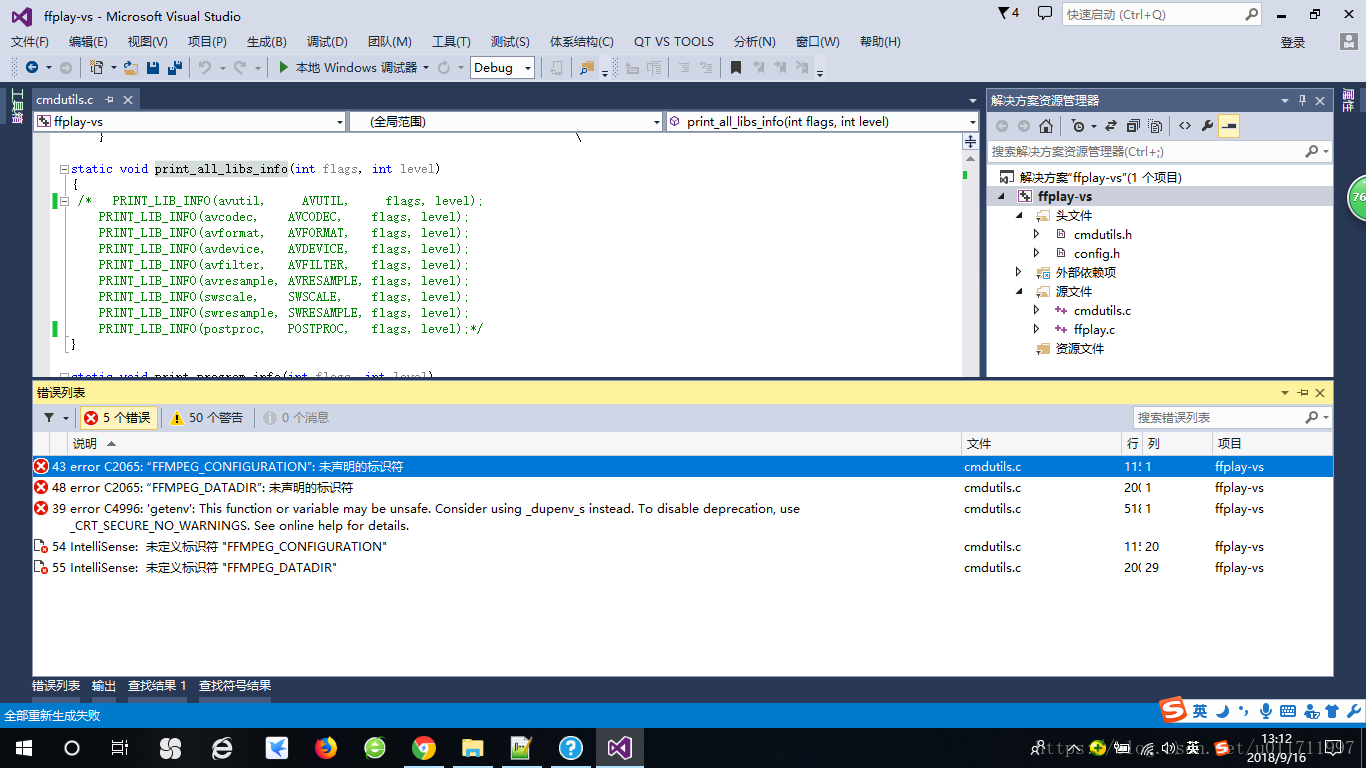
Task: Collapse the print_all_libs_info function outline
Action: [64, 169]
